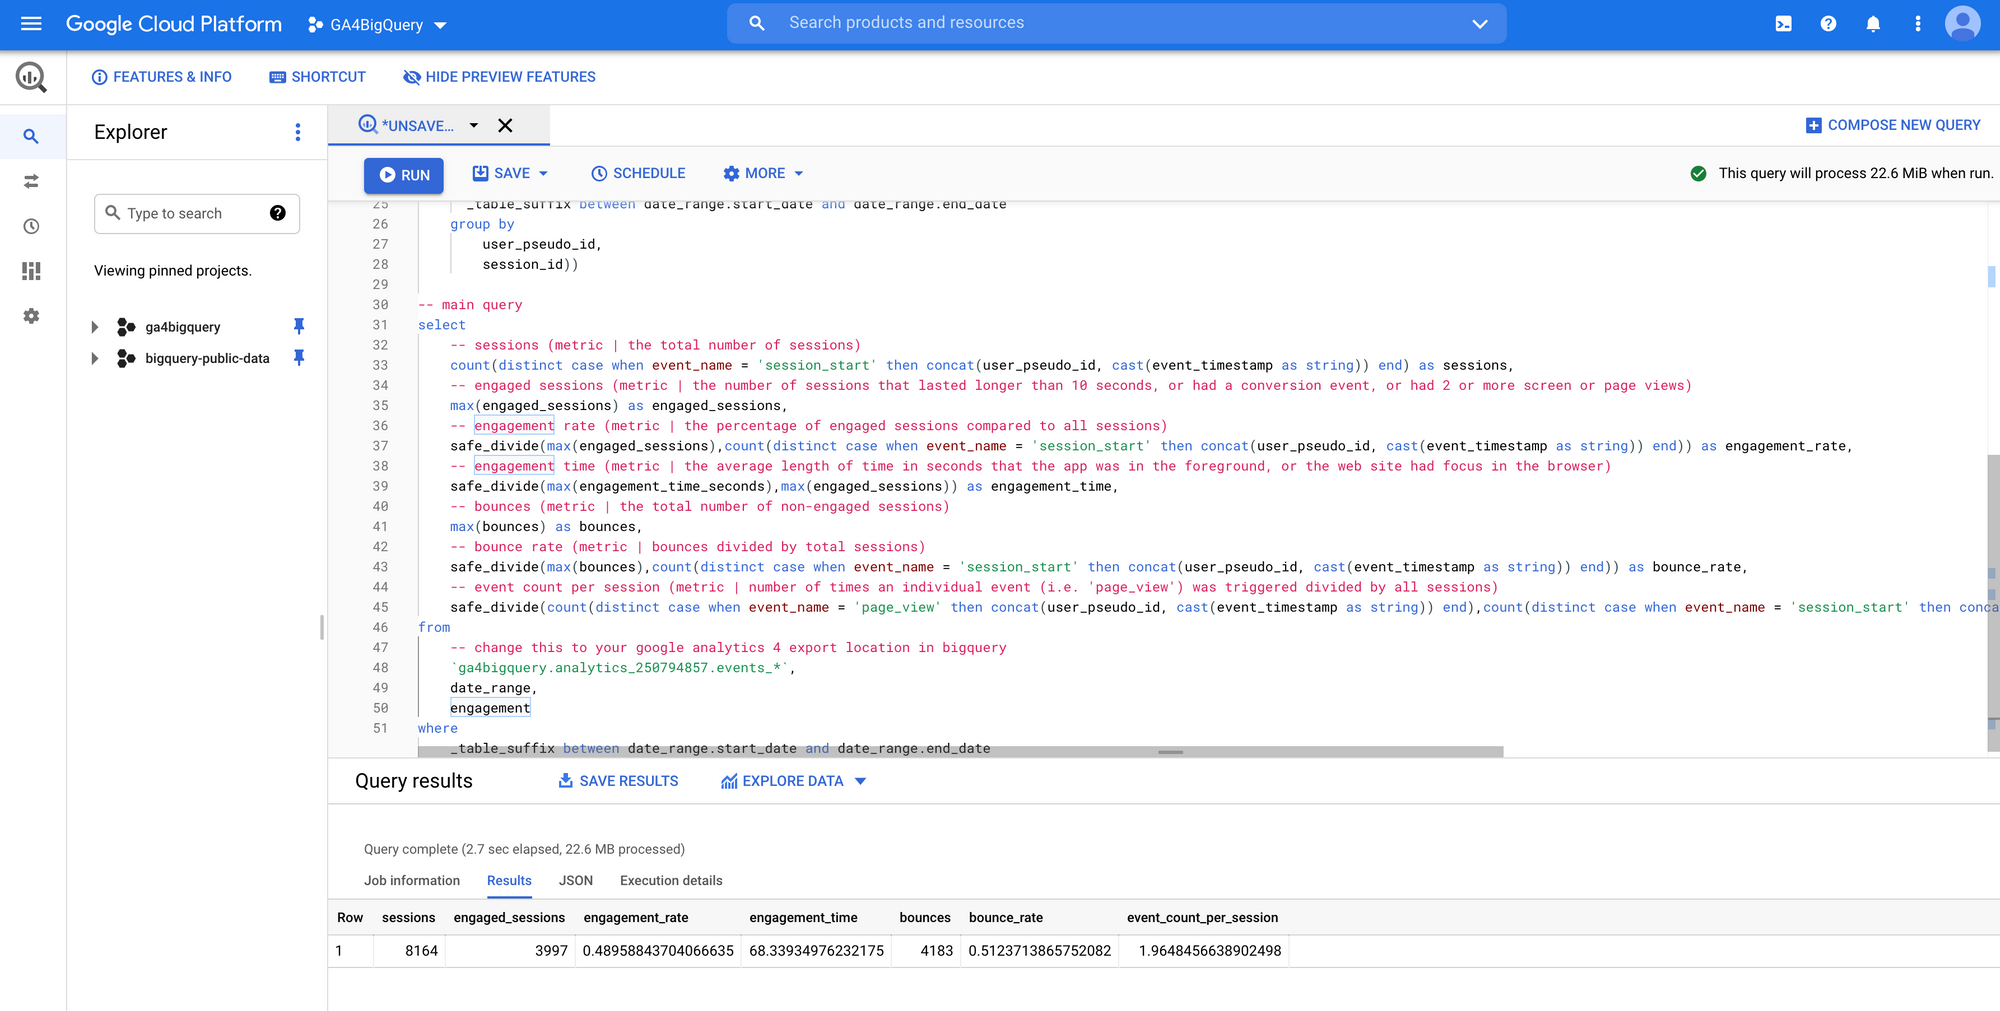Open the GA4BigQuery project selector
The image size is (2000, 1011).
(377, 24)
